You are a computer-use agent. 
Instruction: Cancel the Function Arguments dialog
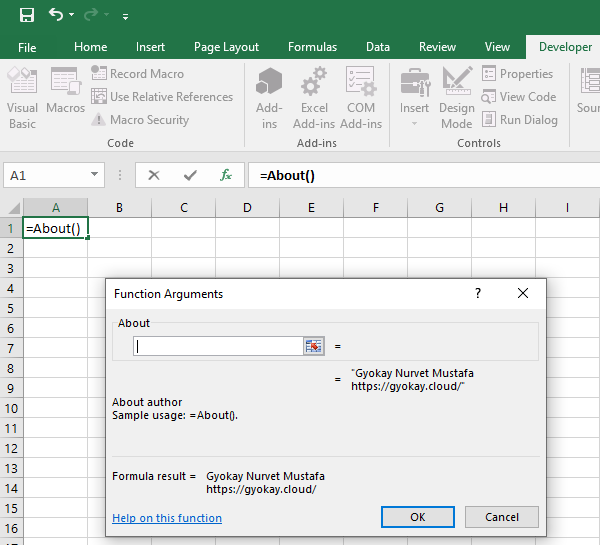[501, 517]
